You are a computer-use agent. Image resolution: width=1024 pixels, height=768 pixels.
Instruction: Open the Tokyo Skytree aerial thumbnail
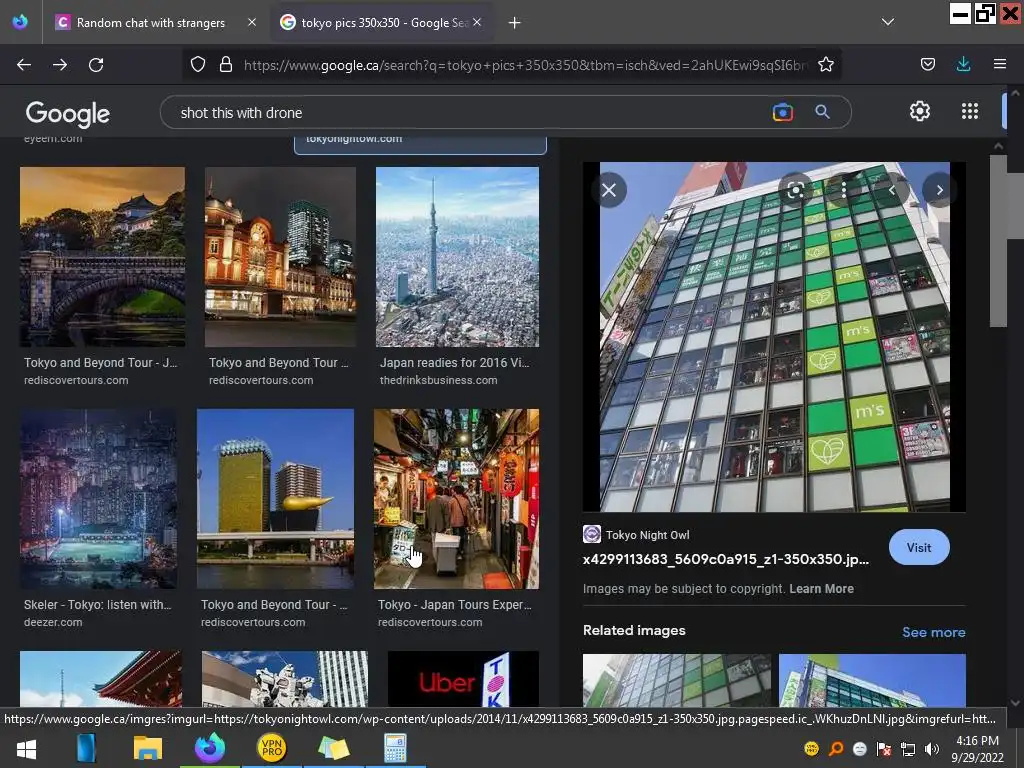click(x=457, y=257)
